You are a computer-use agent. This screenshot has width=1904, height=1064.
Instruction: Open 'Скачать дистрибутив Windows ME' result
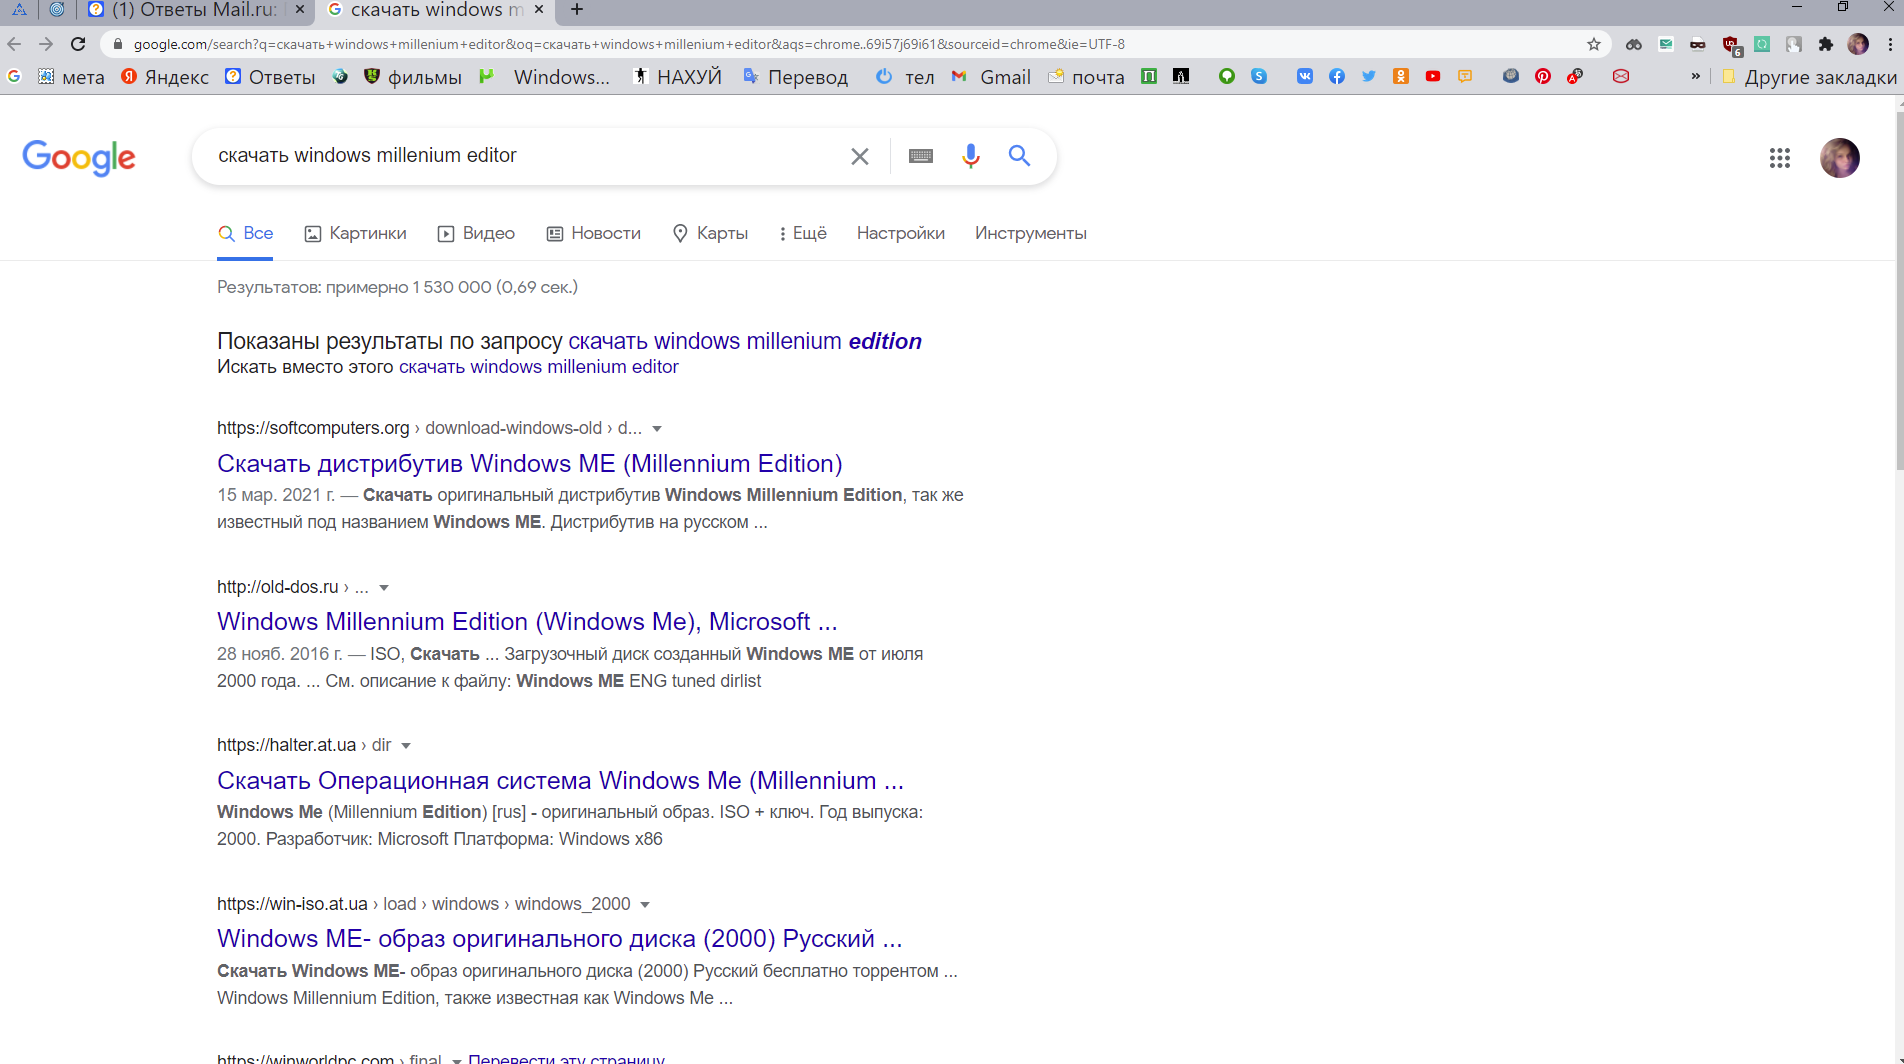(x=530, y=464)
